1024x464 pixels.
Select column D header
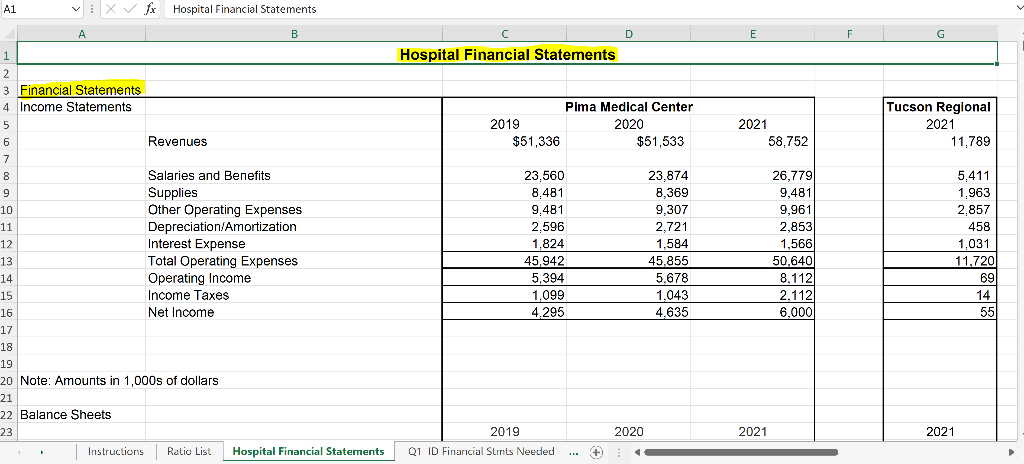628,34
